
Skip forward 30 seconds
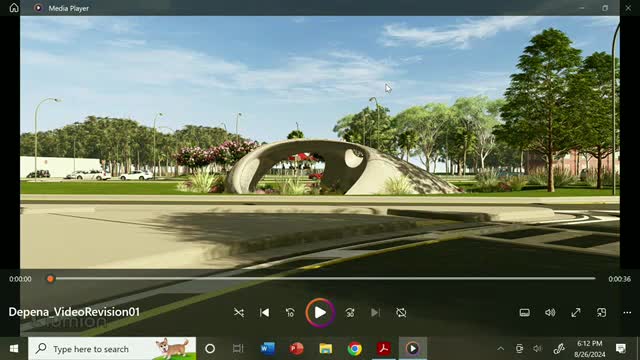[350, 313]
